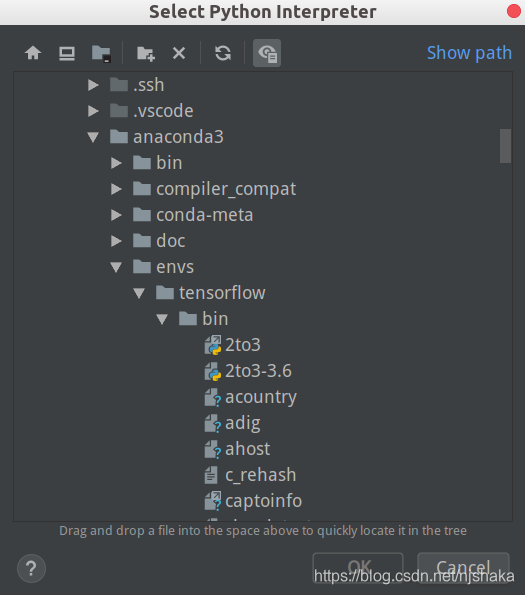Close the Select Python Interpreter dialog
Image resolution: width=525 pixels, height=595 pixels.
[x=514, y=11]
